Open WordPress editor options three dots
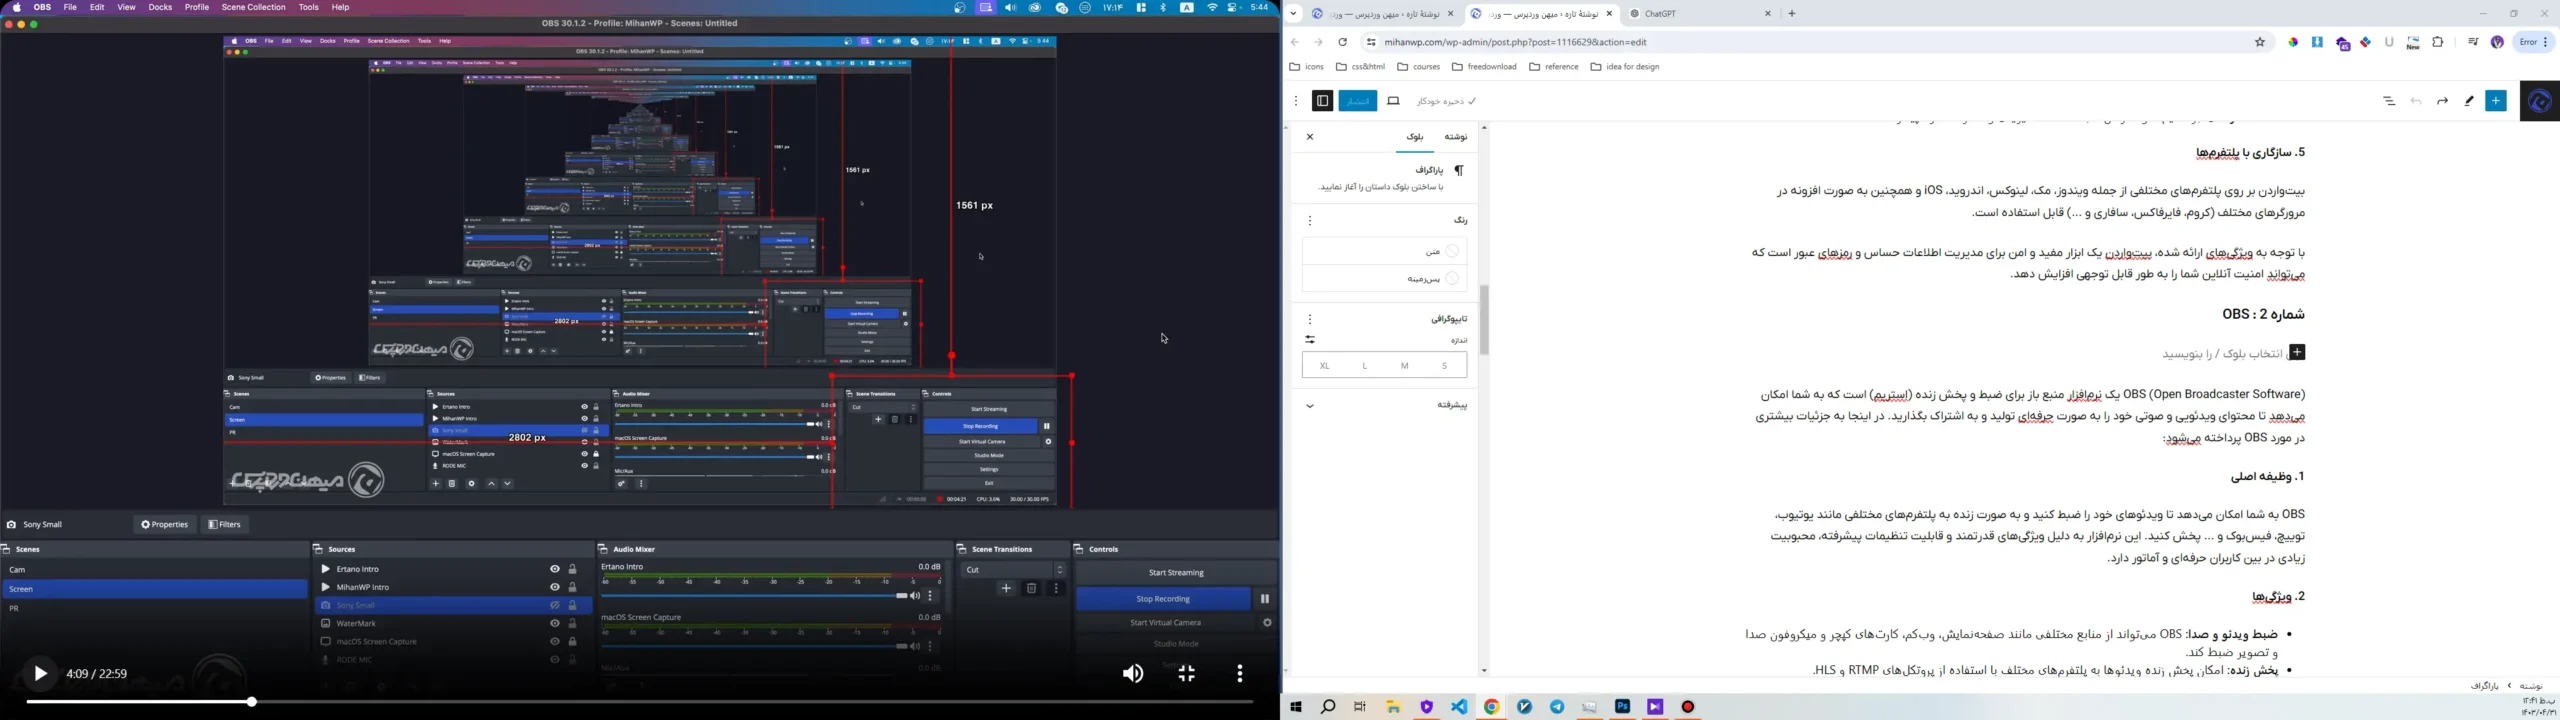This screenshot has height=720, width=2560. tap(1296, 101)
